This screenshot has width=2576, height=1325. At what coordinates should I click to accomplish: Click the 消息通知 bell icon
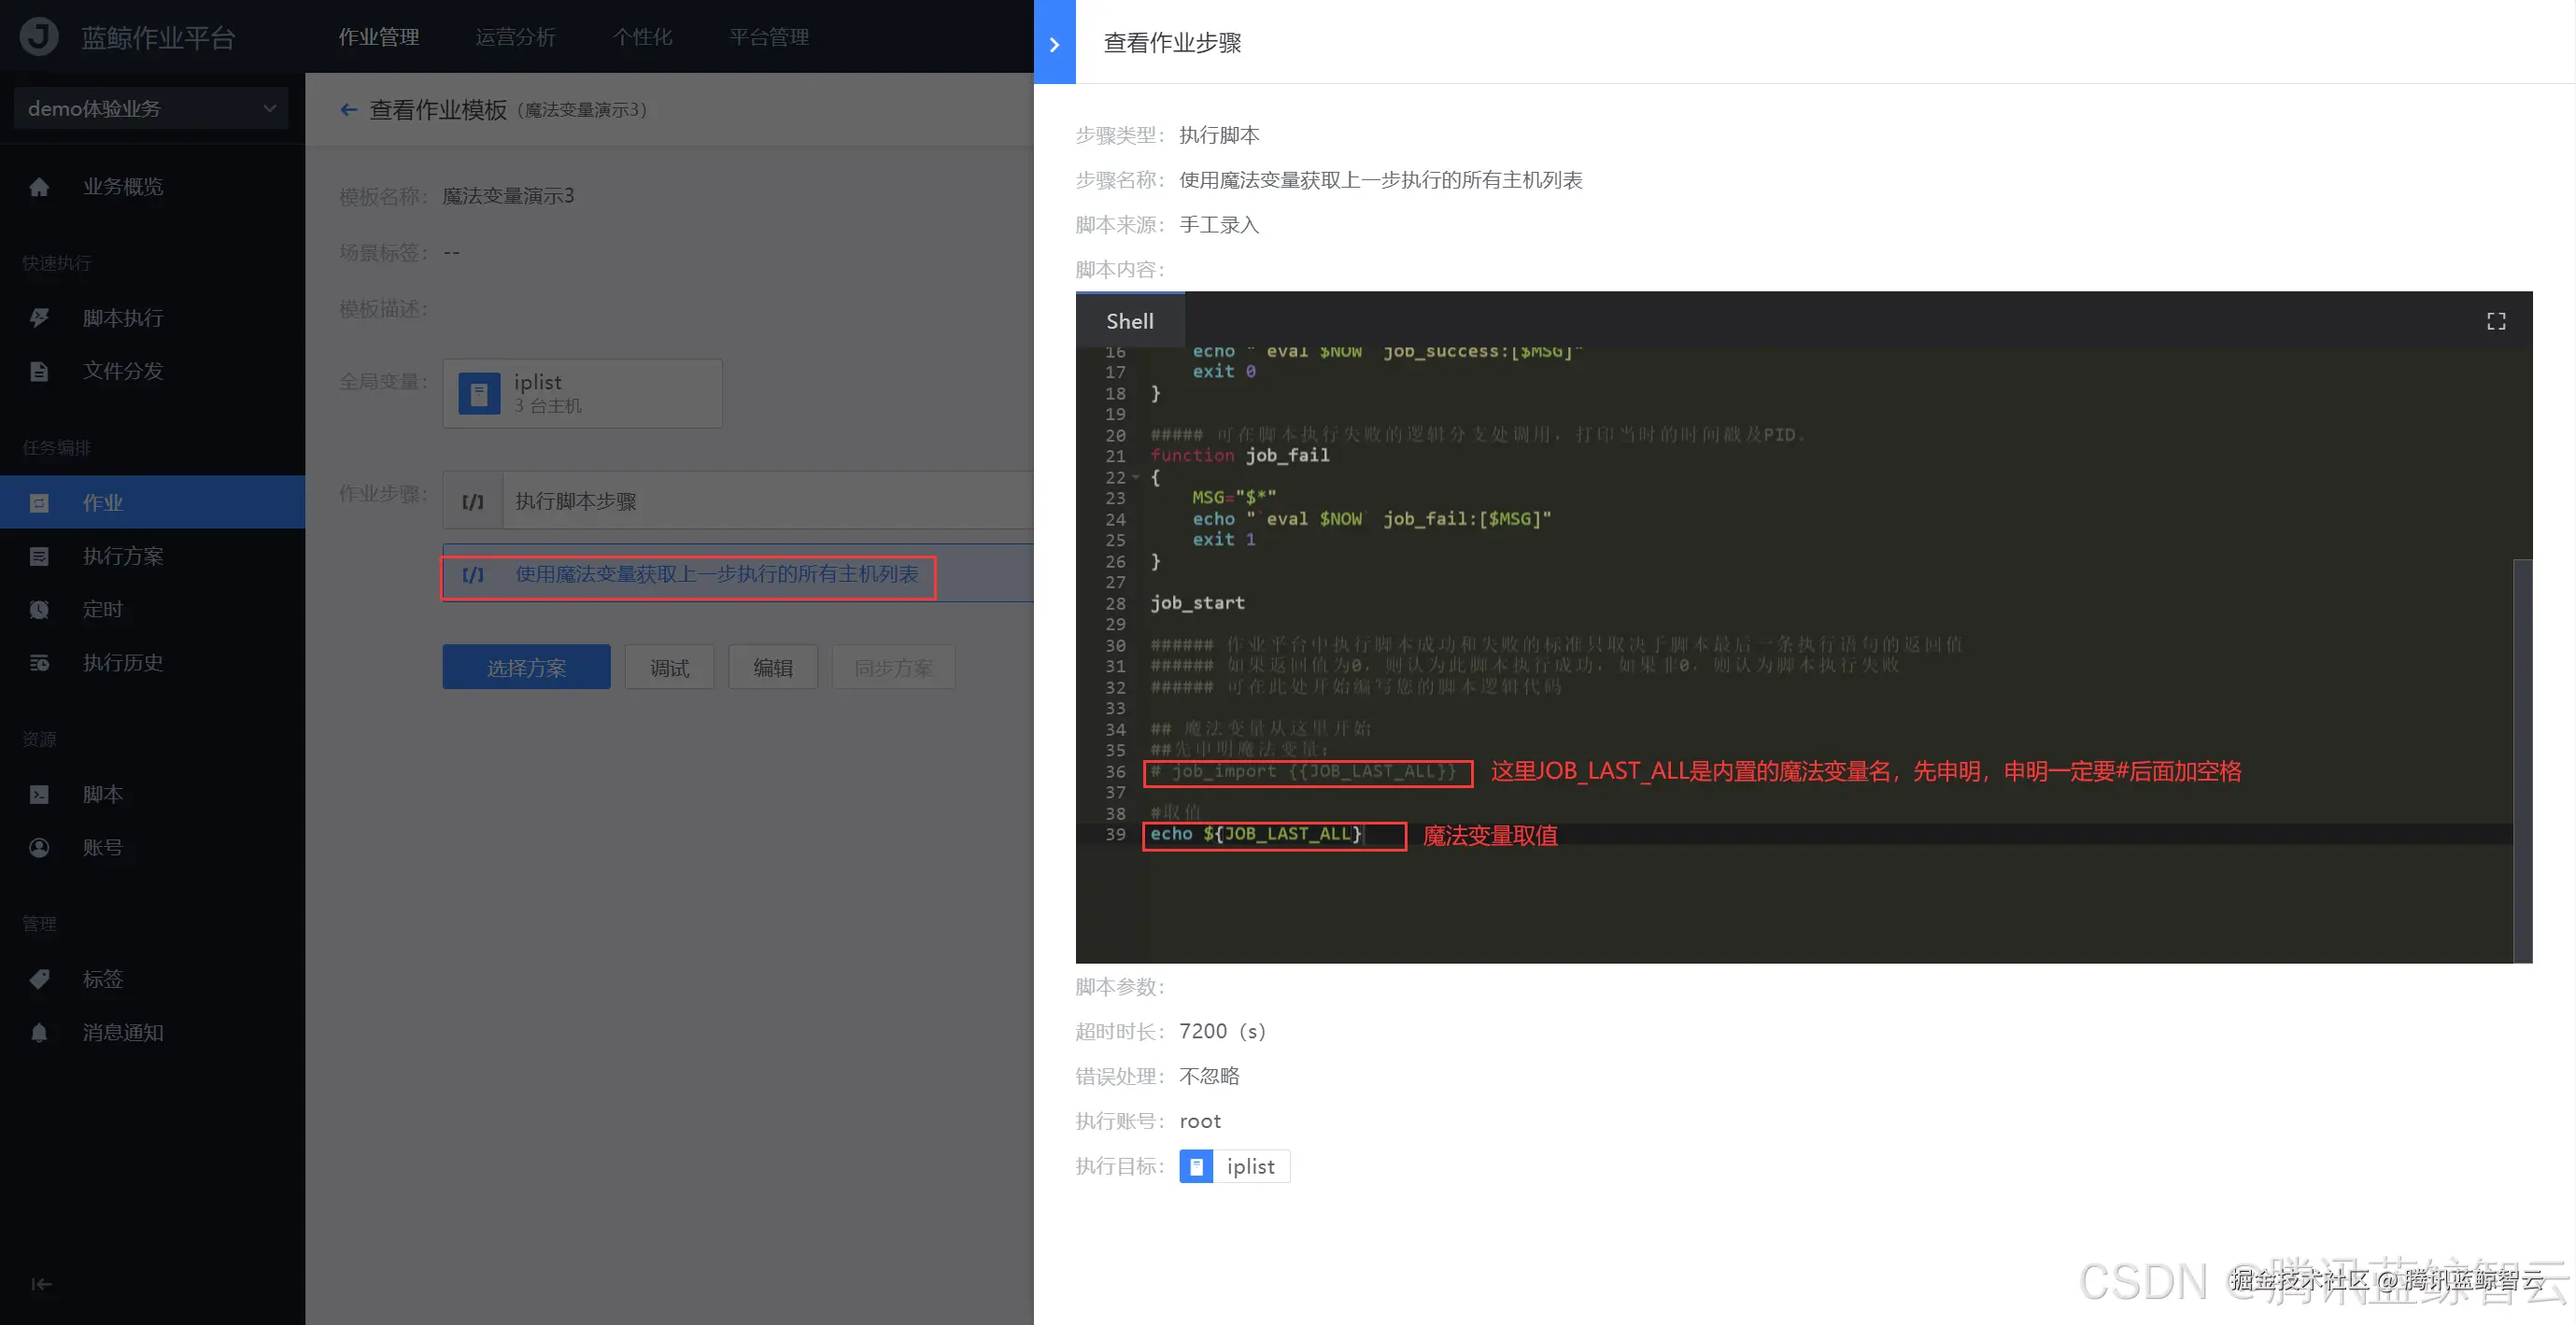pos(39,1032)
